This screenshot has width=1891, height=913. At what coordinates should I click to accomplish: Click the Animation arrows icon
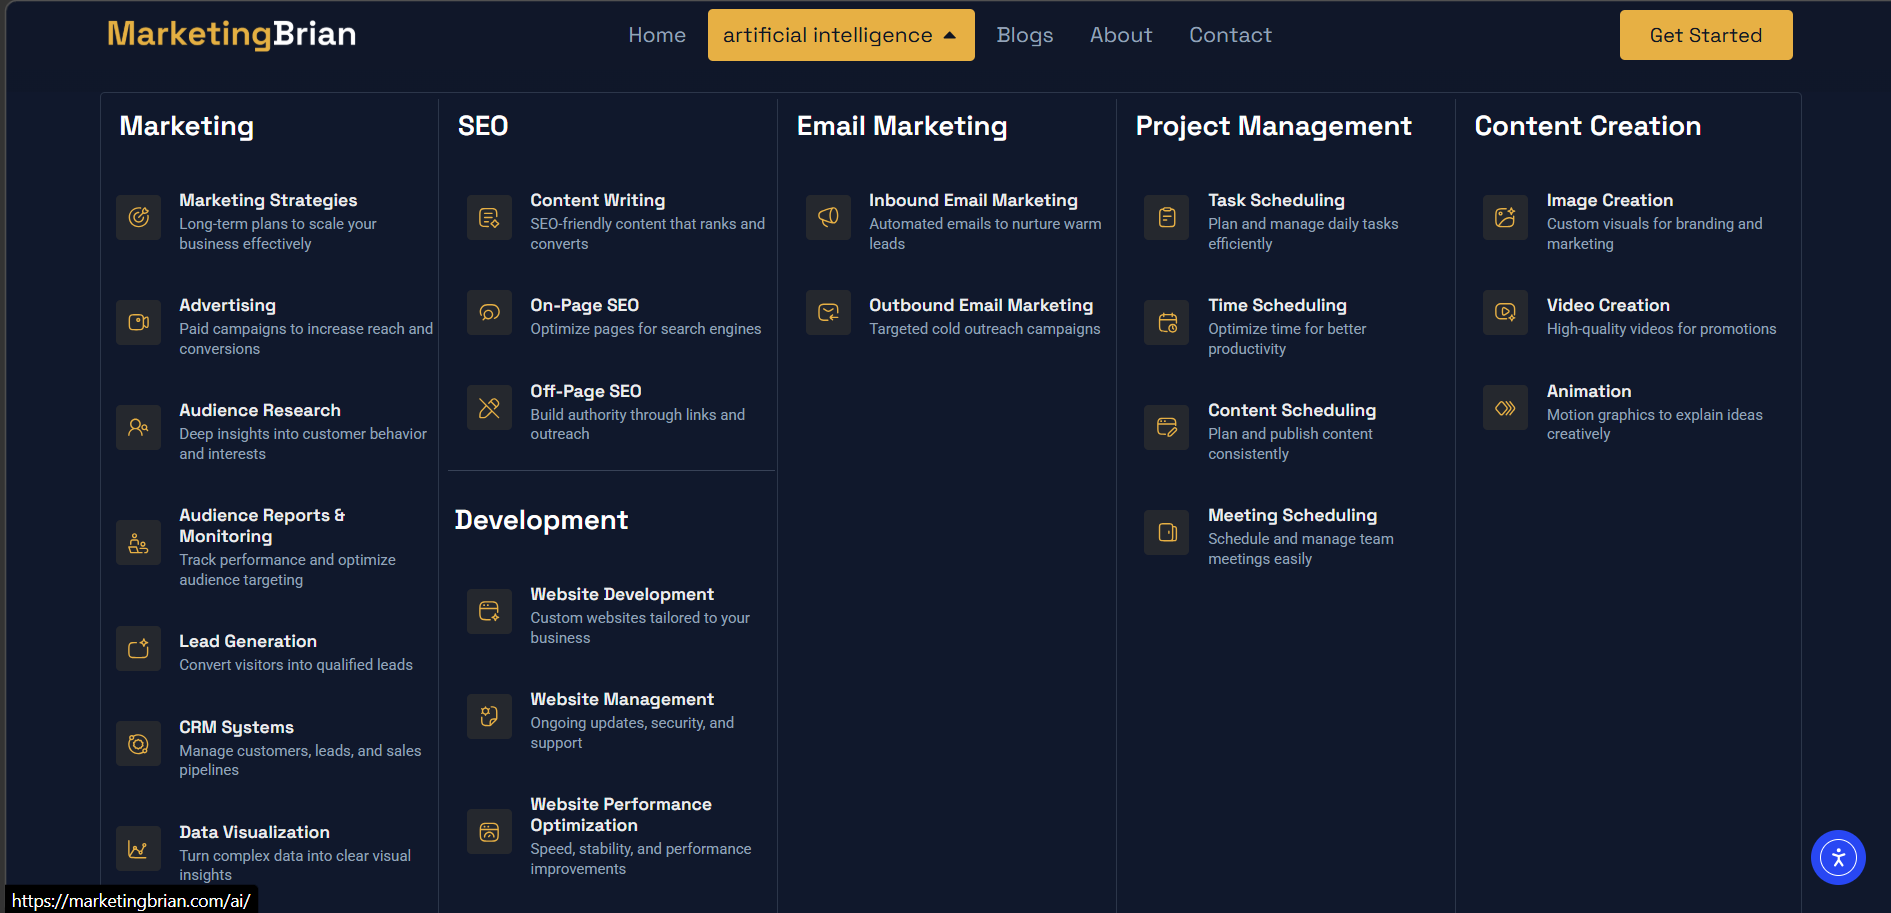[1505, 408]
